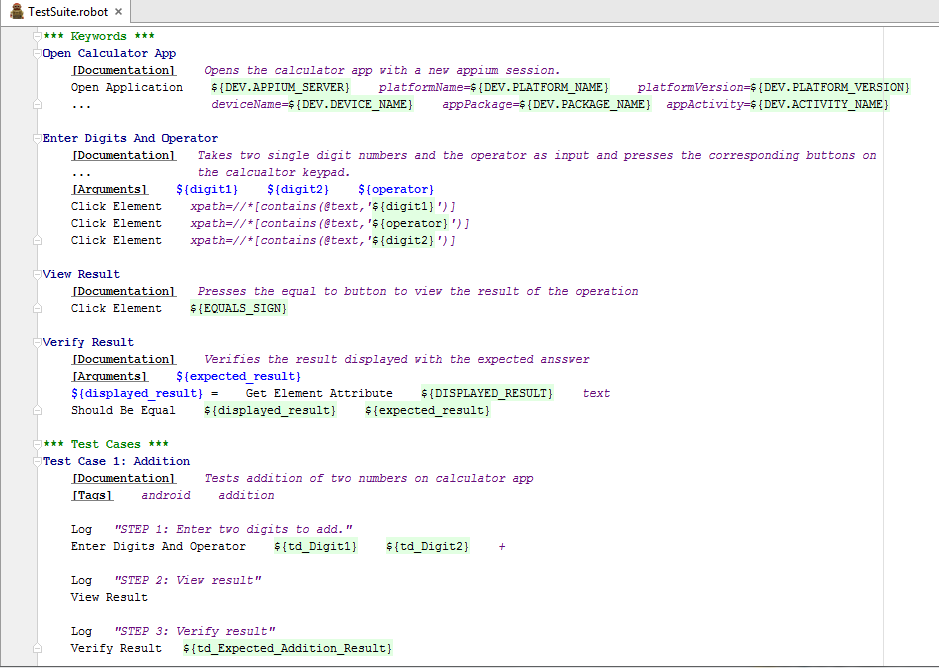Click the [Tags] setting in Test Case 1

92,496
